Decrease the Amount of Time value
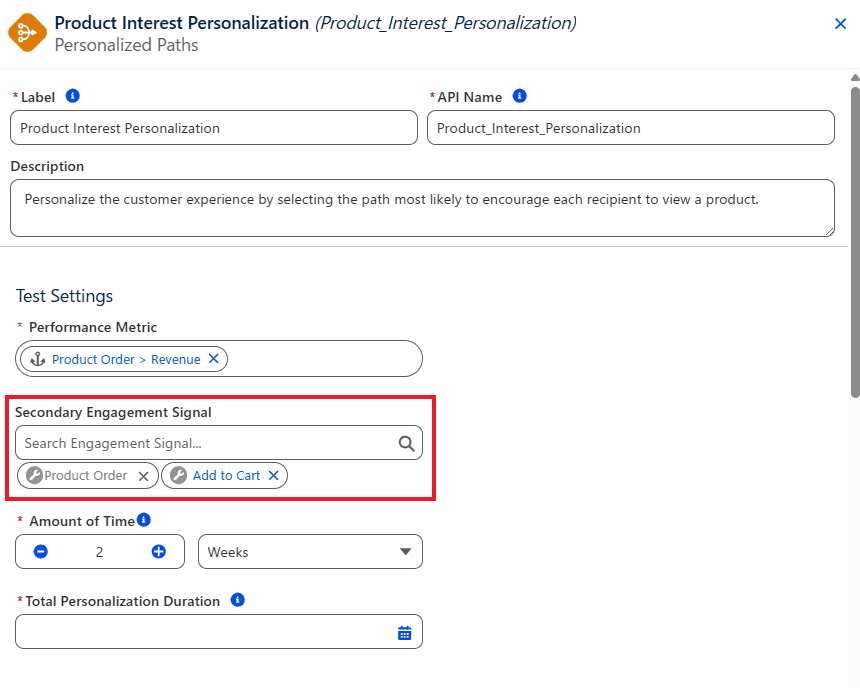Viewport: 860px width, 688px height. [41, 551]
